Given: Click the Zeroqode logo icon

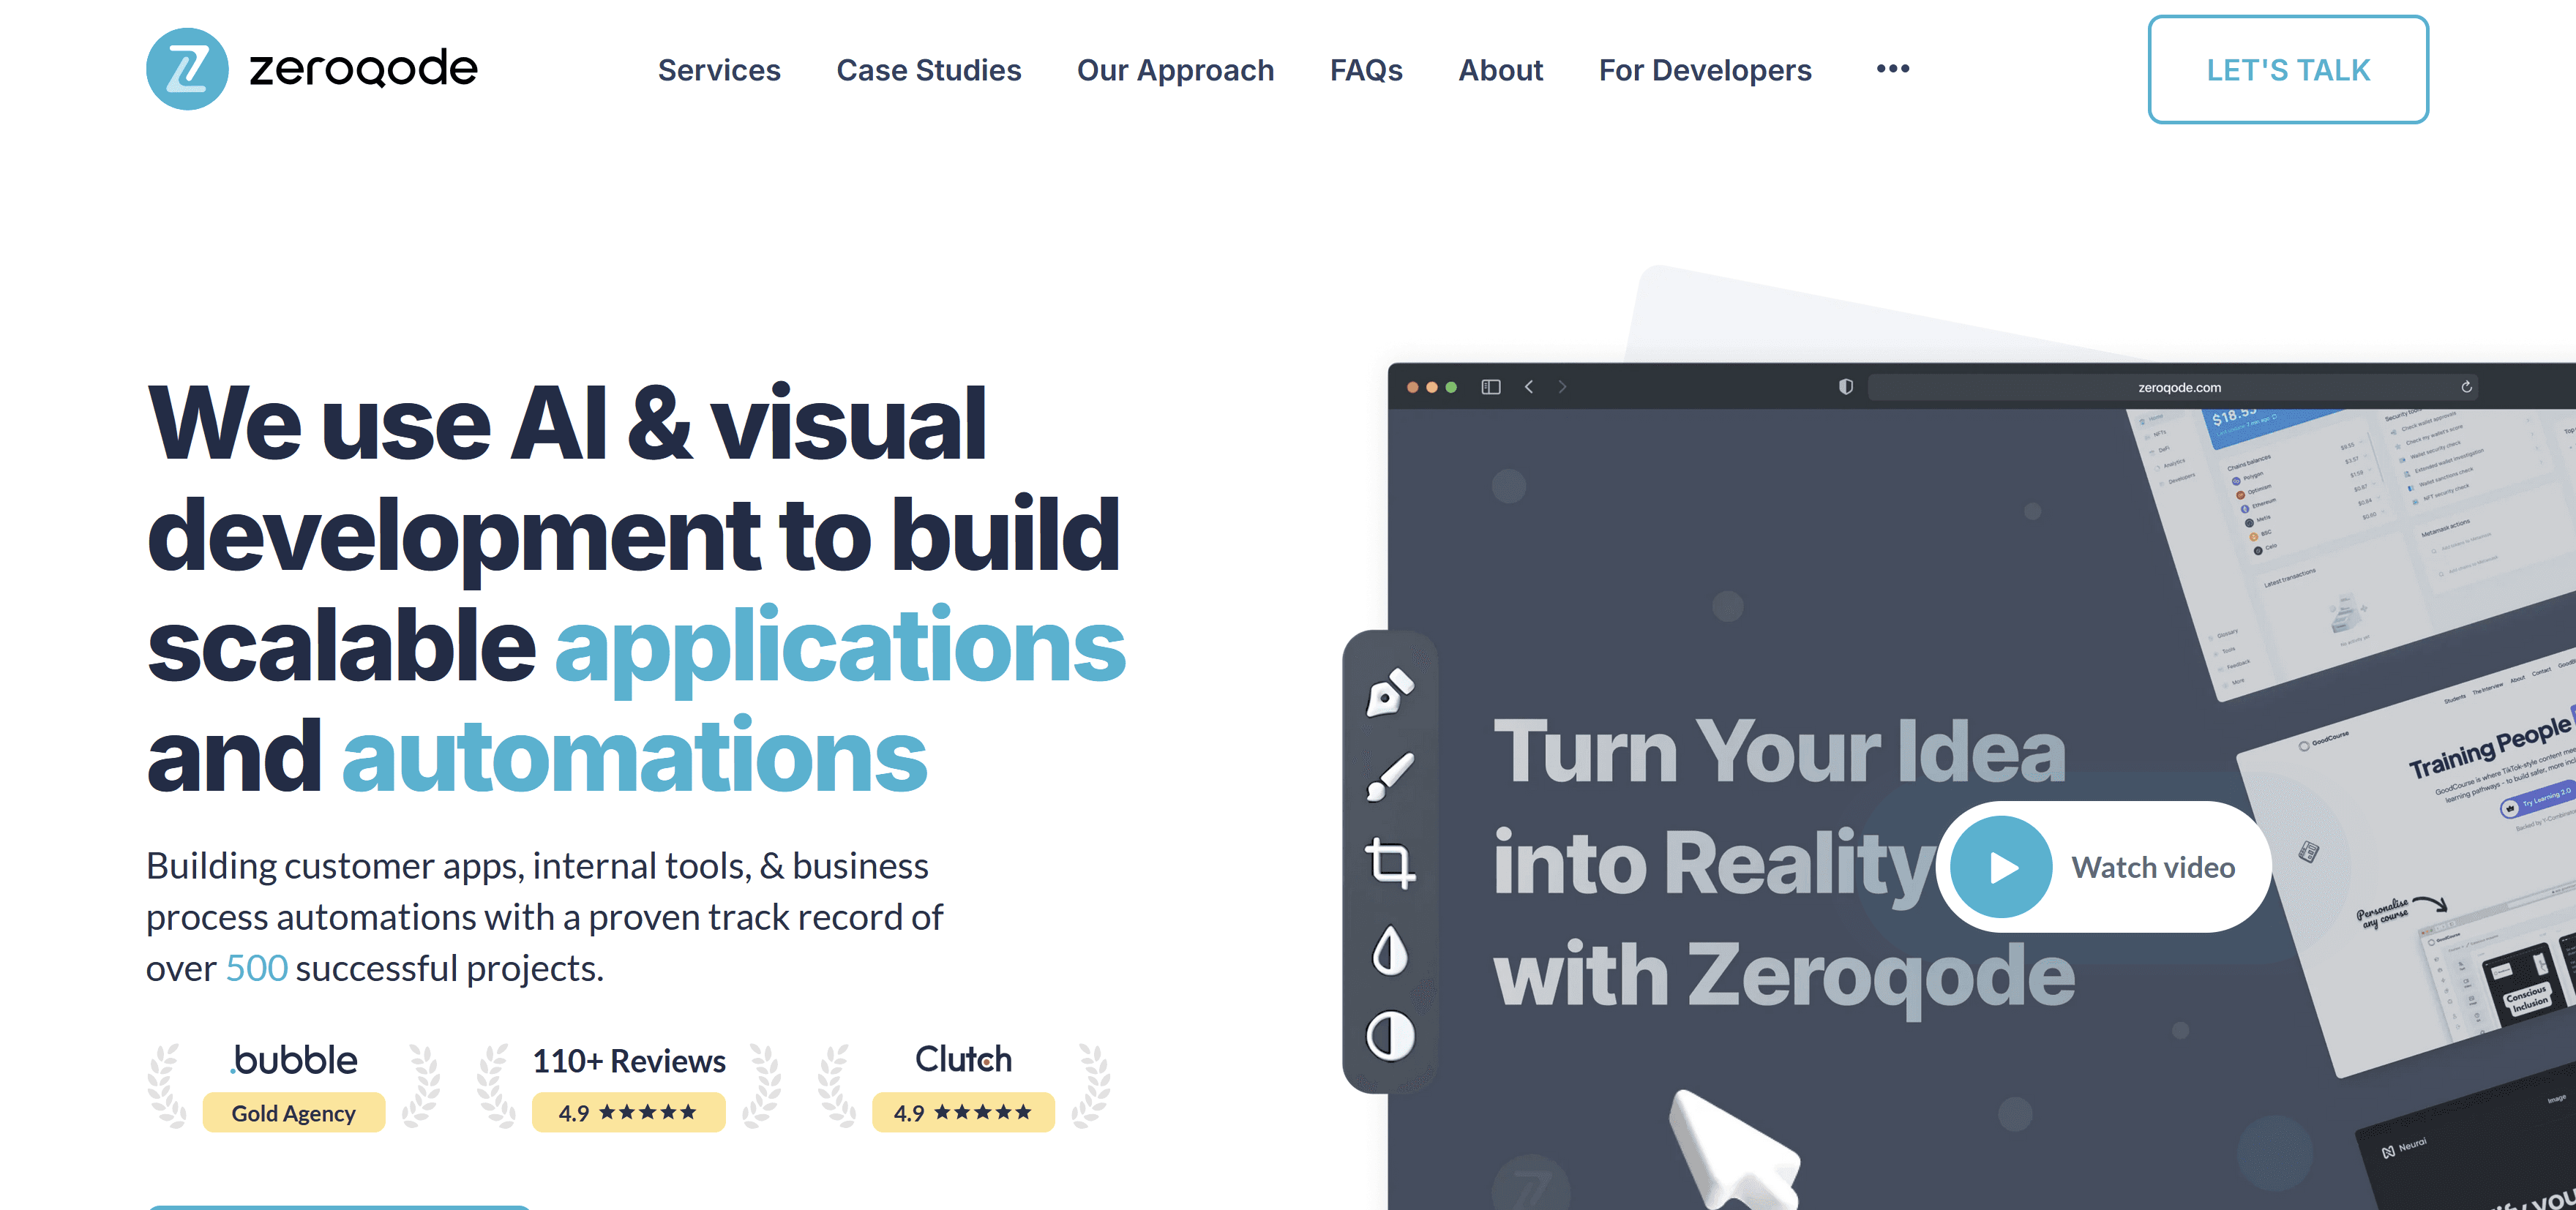Looking at the screenshot, I should (x=187, y=69).
